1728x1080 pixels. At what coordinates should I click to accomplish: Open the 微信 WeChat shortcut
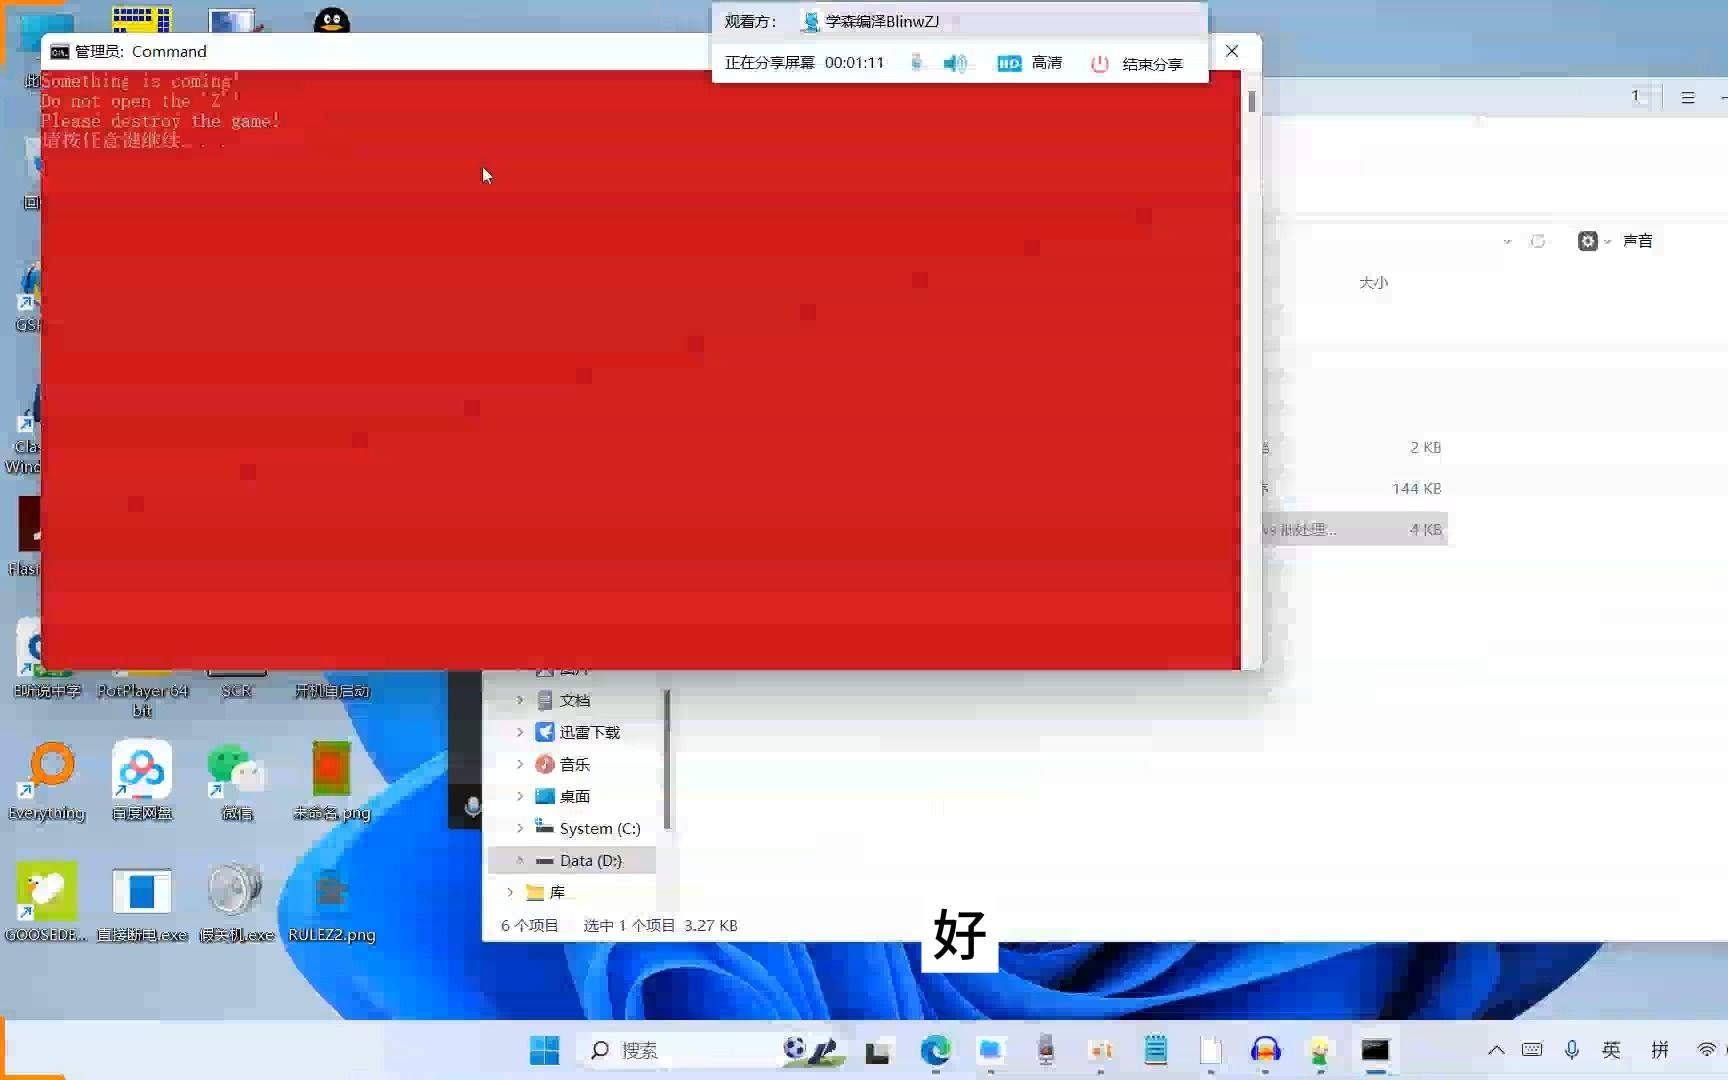pyautogui.click(x=237, y=782)
